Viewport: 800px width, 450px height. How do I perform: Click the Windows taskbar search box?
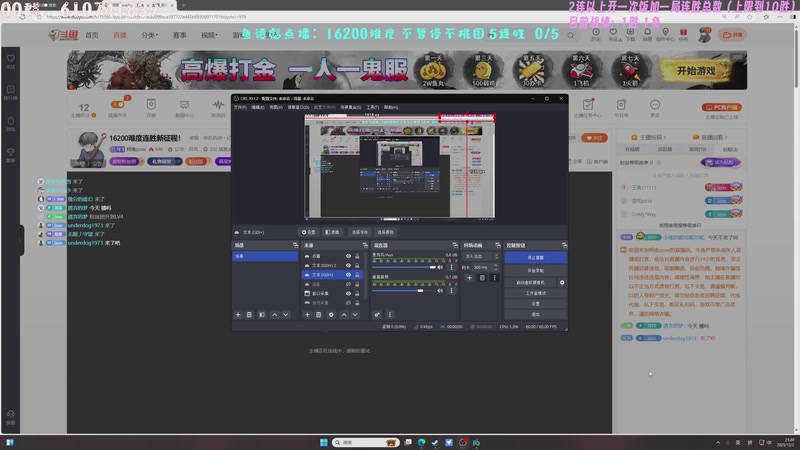click(365, 442)
